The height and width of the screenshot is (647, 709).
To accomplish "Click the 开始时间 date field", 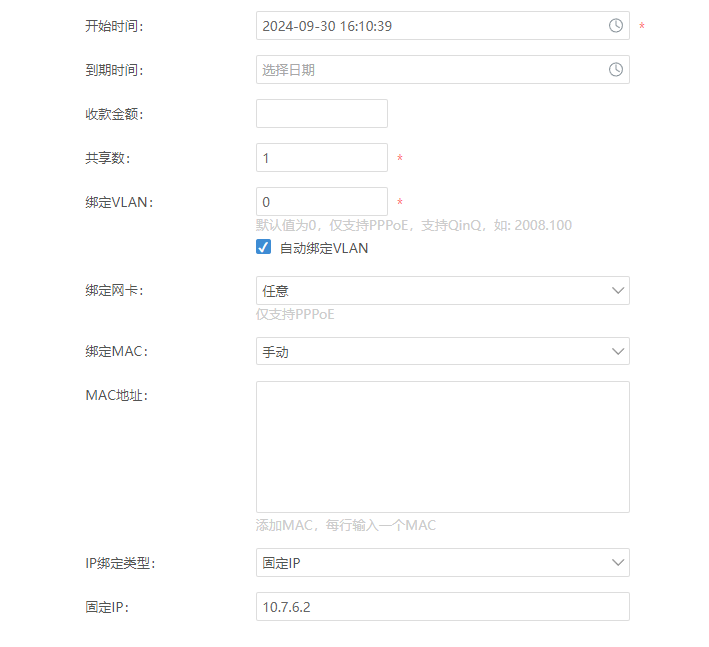I will (x=443, y=26).
